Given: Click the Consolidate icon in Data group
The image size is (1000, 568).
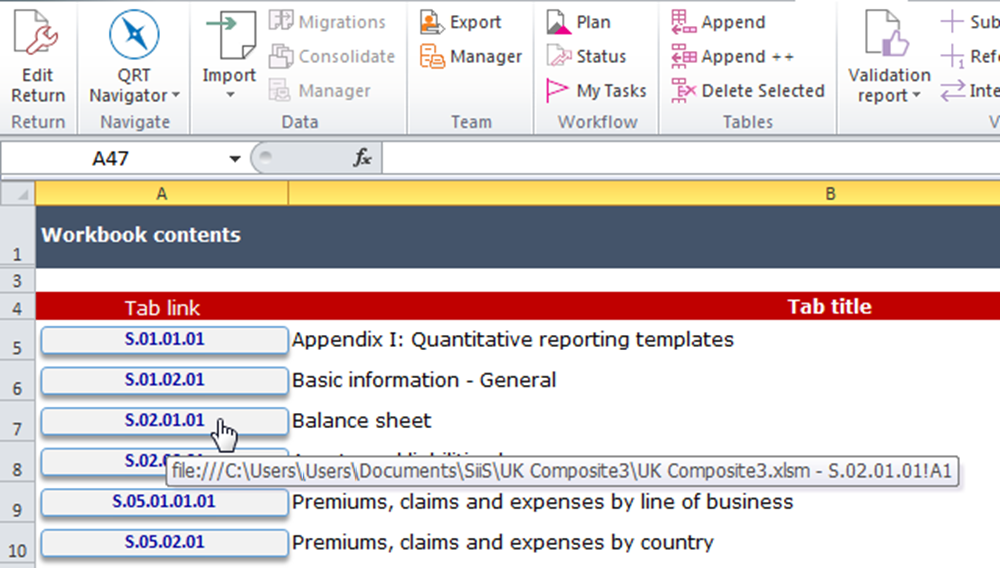Looking at the screenshot, I should tap(281, 56).
